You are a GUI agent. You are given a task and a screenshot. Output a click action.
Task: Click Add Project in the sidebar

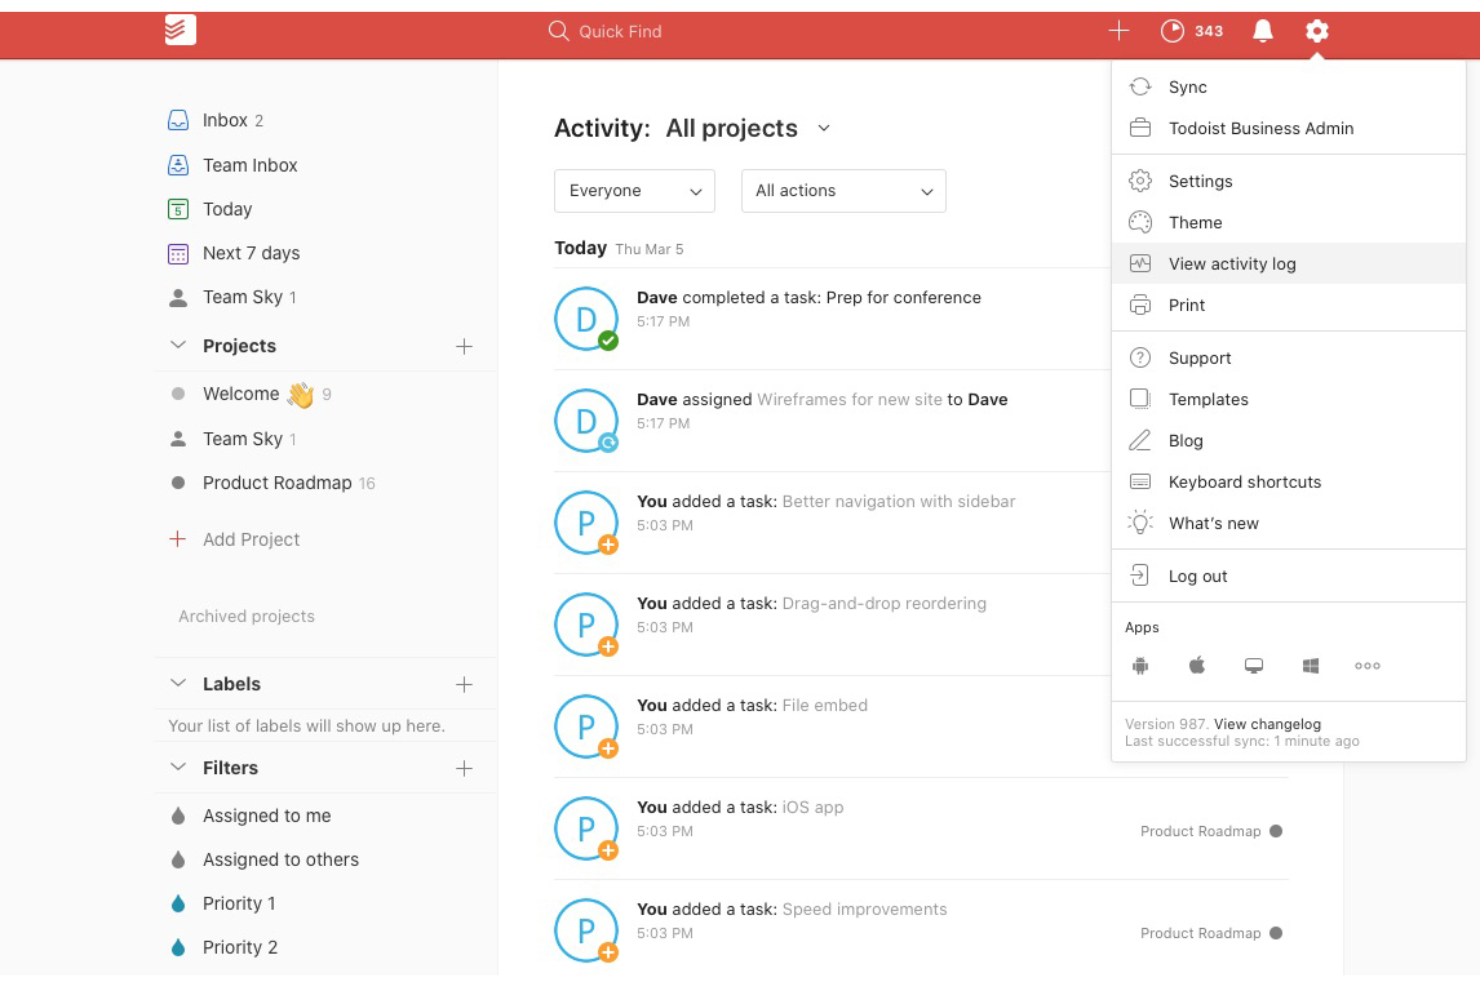point(251,539)
